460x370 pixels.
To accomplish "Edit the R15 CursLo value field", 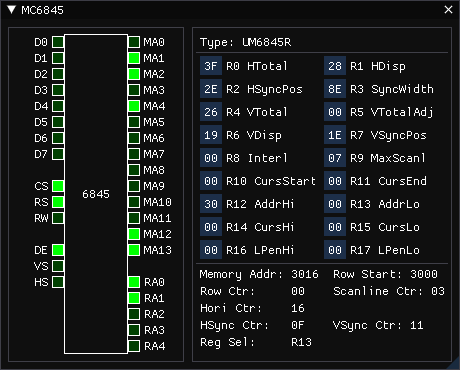I will (335, 227).
